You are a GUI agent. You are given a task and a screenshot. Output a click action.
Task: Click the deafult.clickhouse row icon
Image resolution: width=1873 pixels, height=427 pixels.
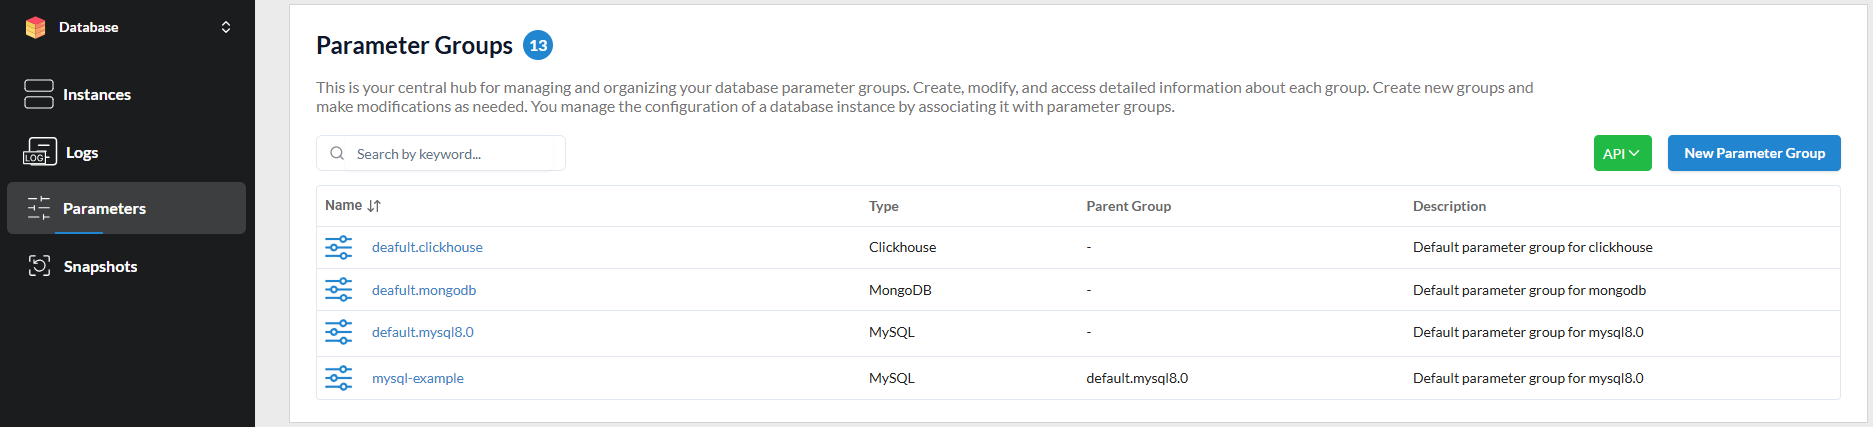[x=339, y=247]
